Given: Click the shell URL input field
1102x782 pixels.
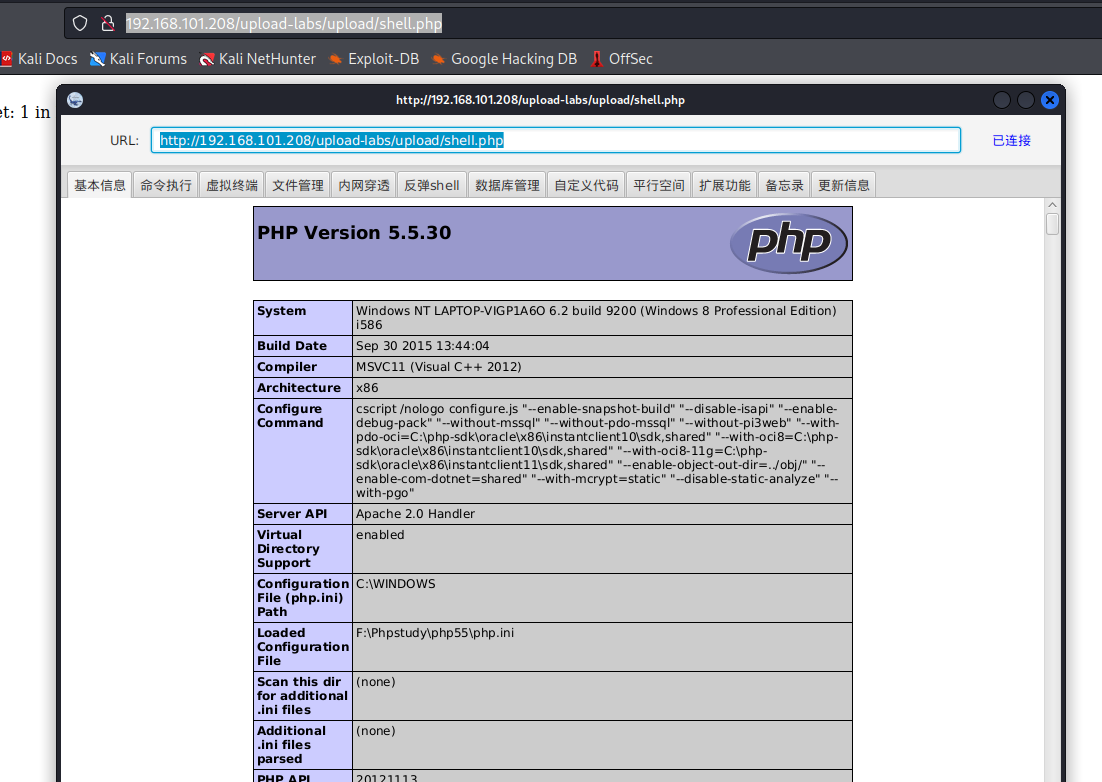Looking at the screenshot, I should (555, 140).
